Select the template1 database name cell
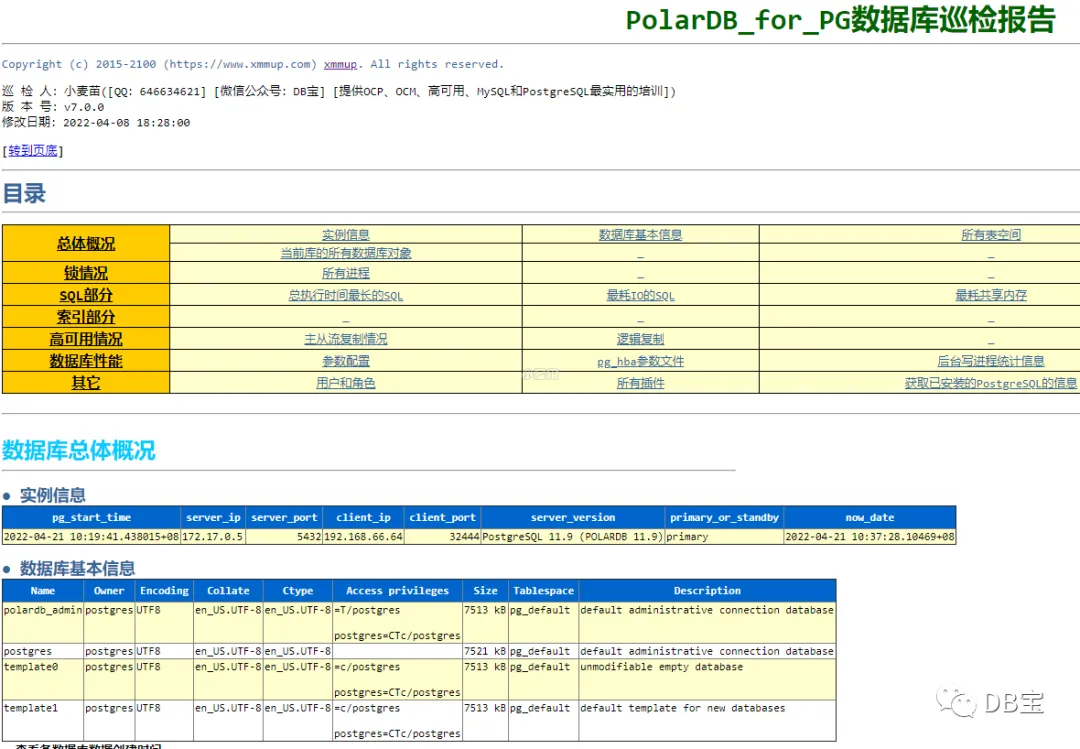1080x749 pixels. click(43, 721)
